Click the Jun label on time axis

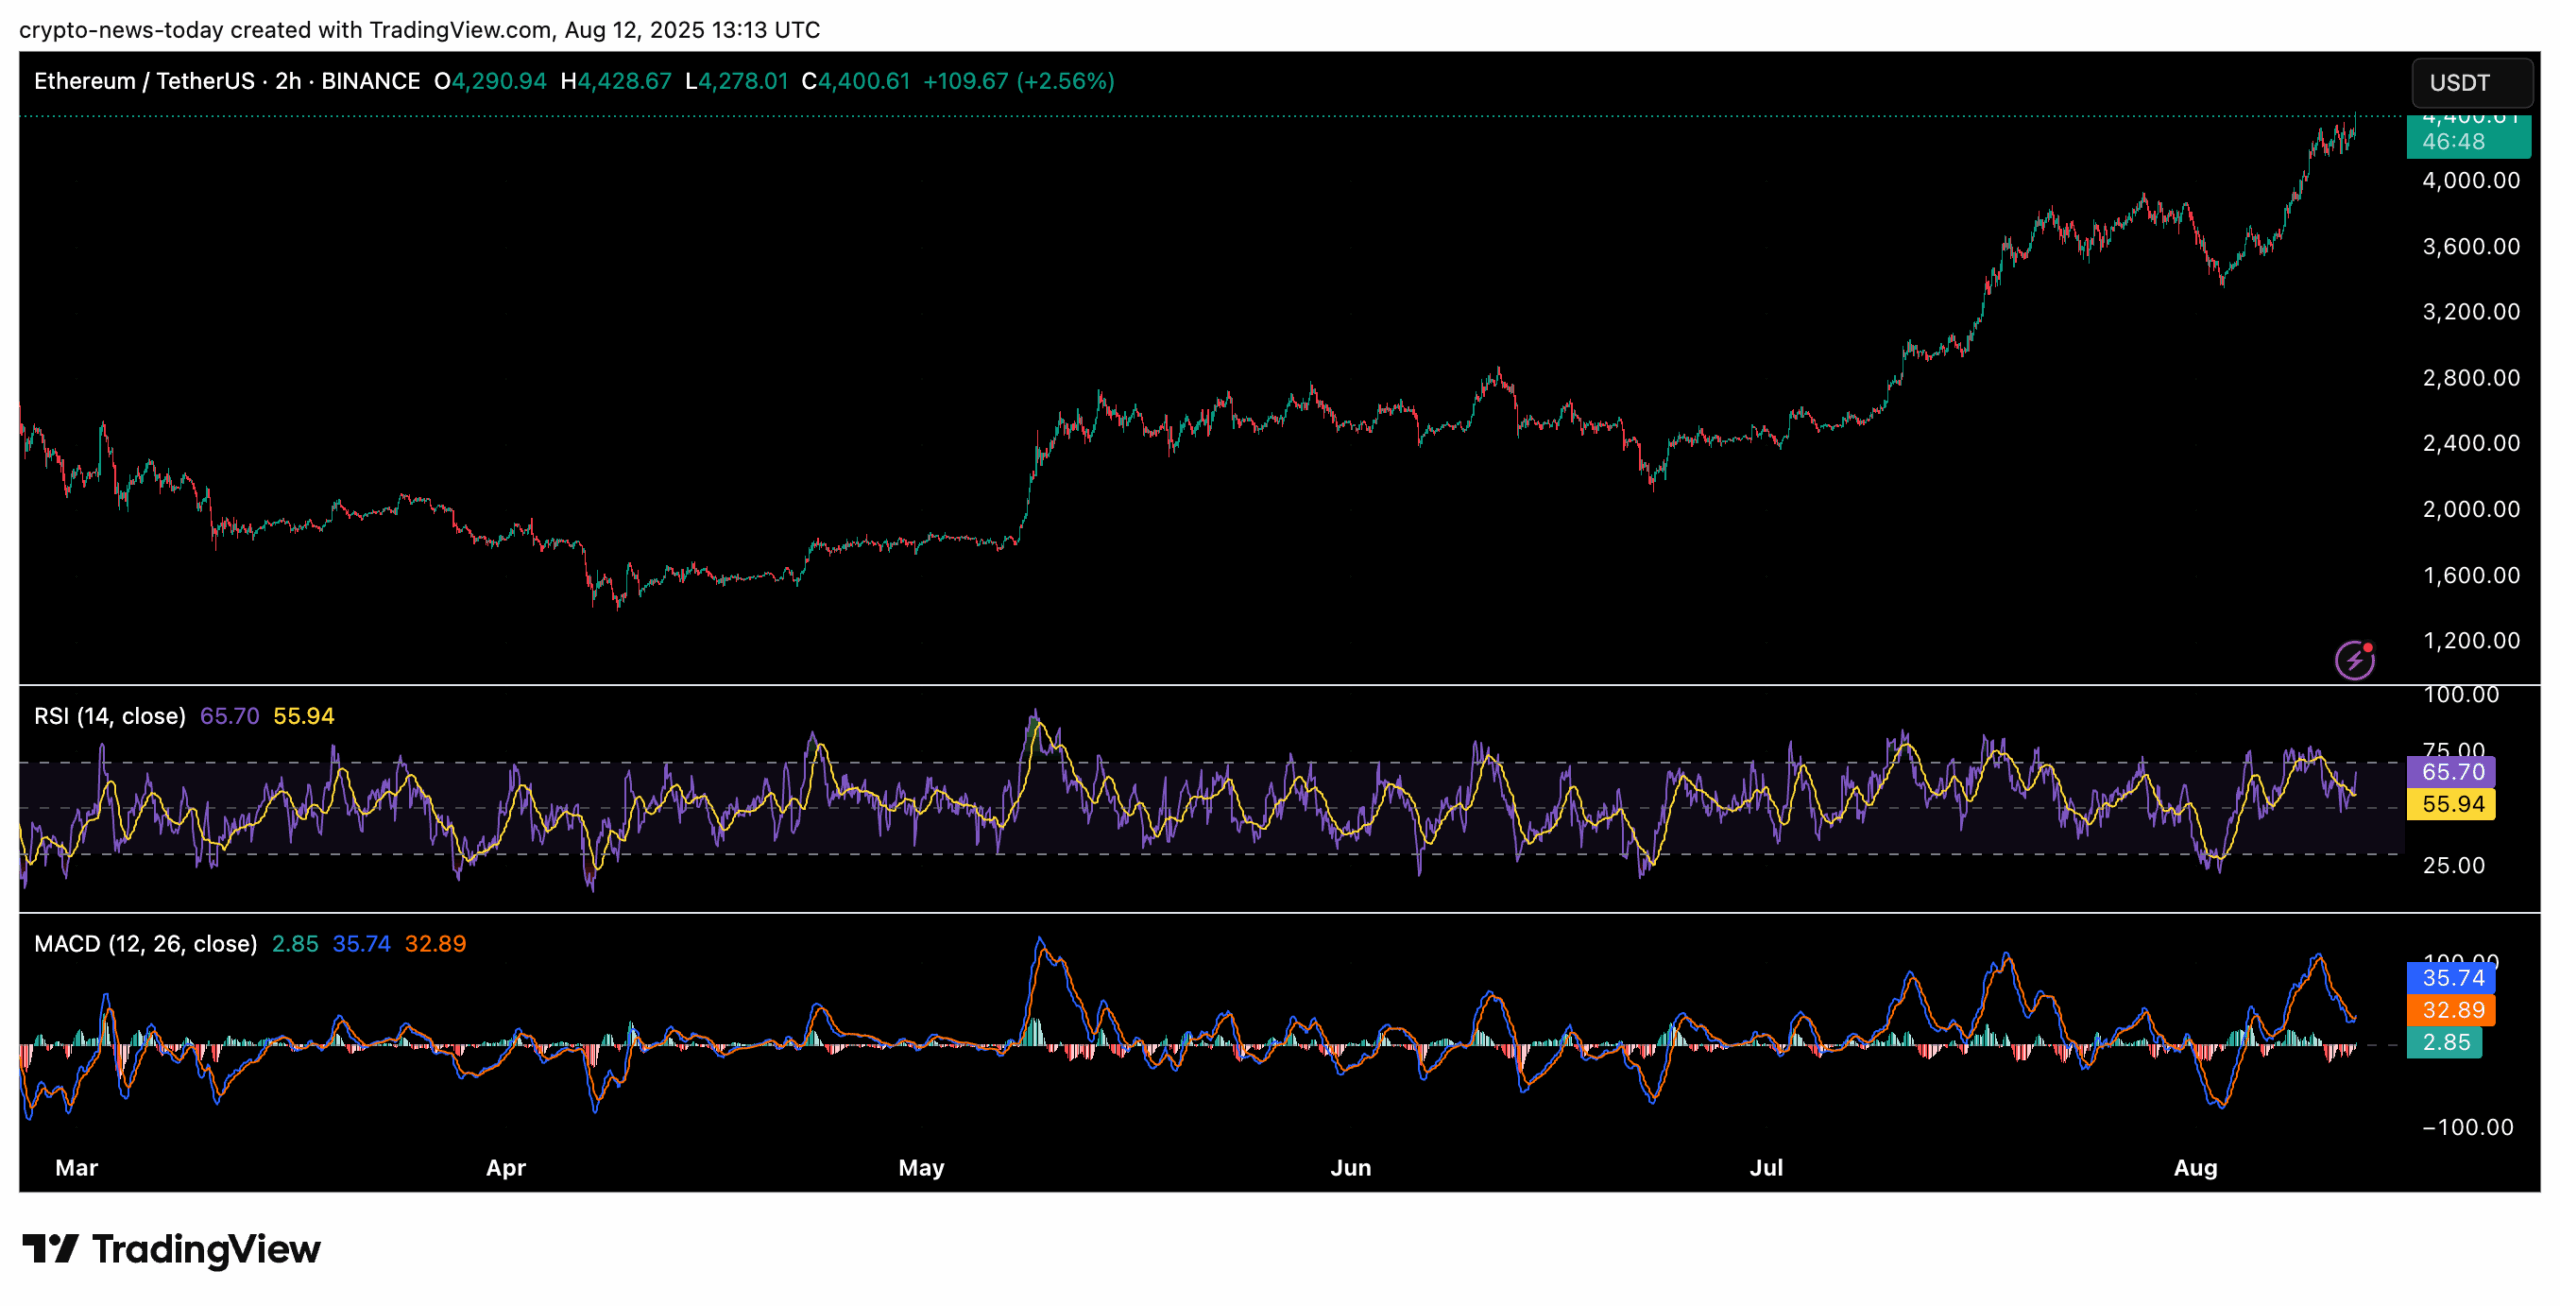coord(1349,1167)
